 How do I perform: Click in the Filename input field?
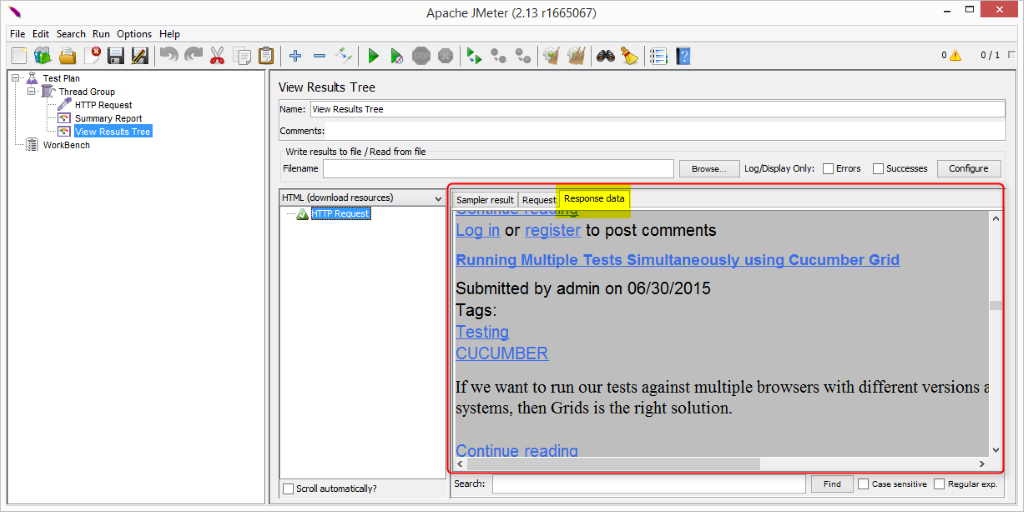coord(498,168)
